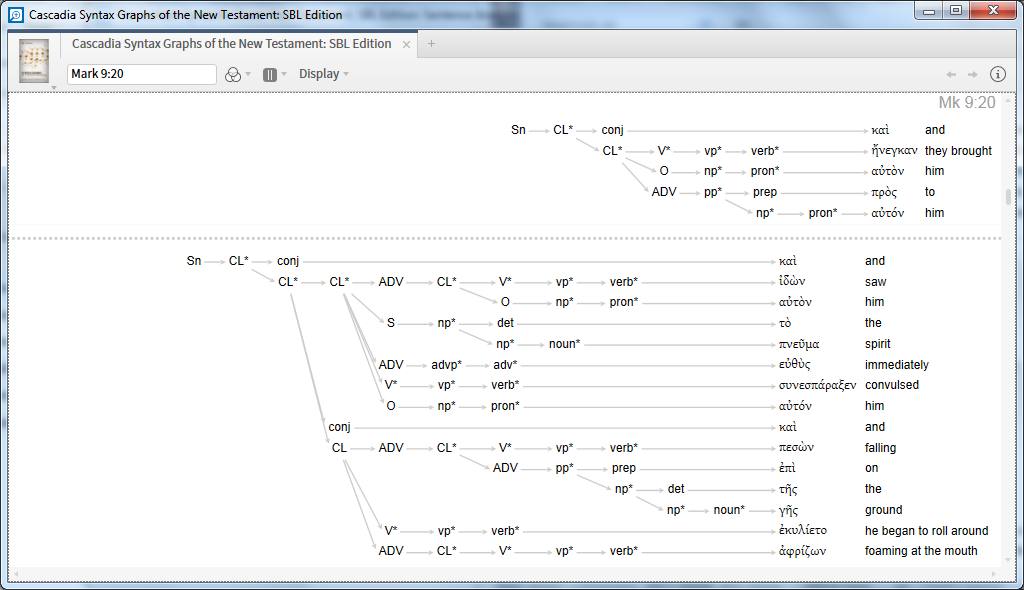Viewport: 1024px width, 590px height.
Task: Click the gloss 'convulsed'
Action: (x=891, y=385)
